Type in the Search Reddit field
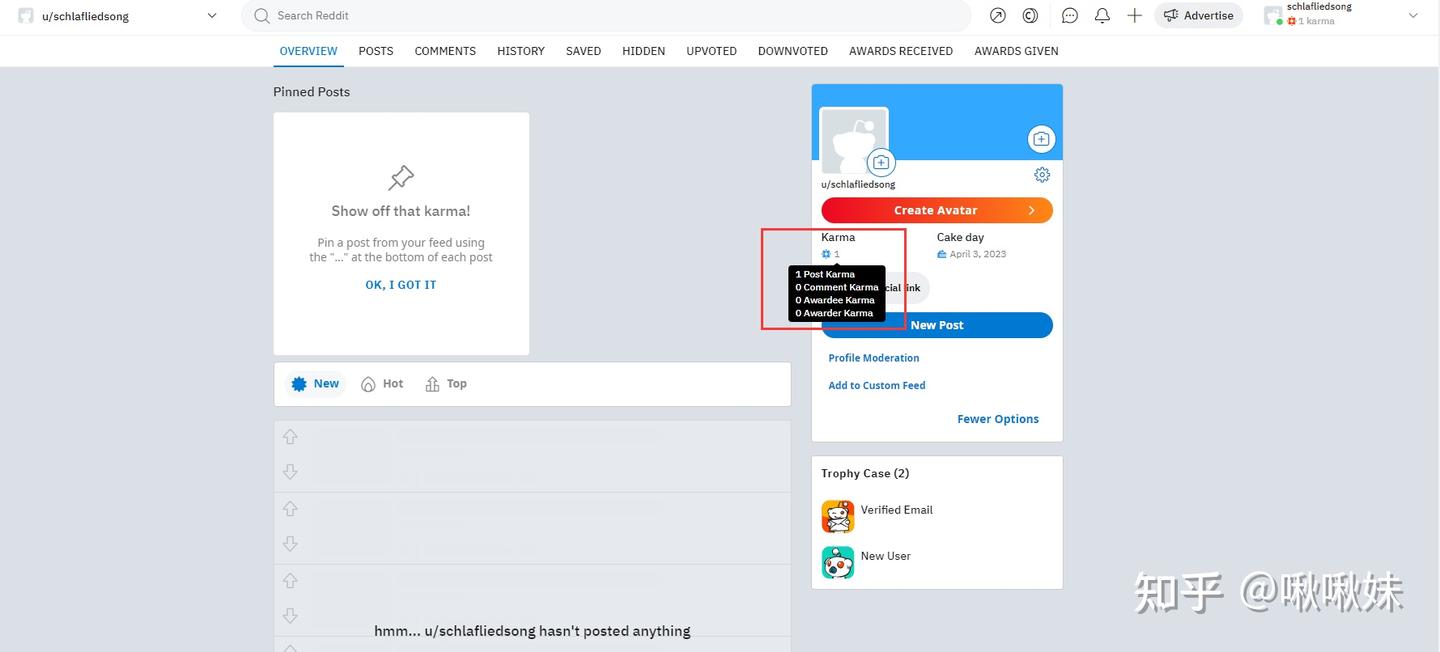Screen dimensions: 1440x652 click(600, 15)
